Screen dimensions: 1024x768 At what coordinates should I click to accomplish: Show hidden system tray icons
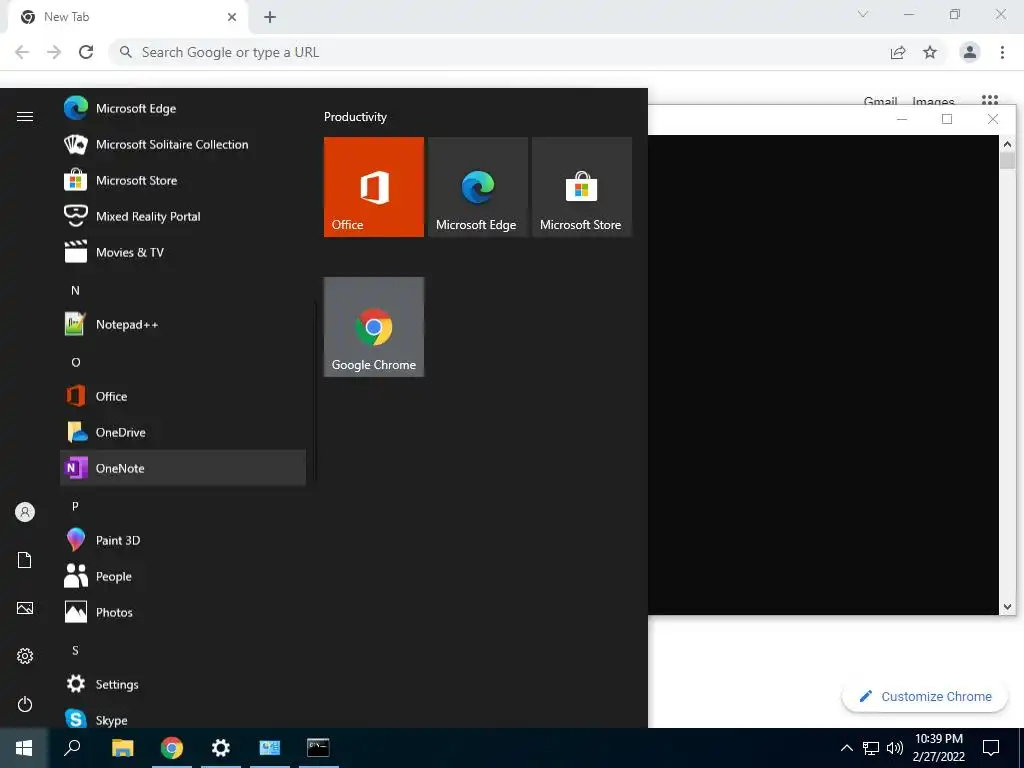click(x=846, y=748)
